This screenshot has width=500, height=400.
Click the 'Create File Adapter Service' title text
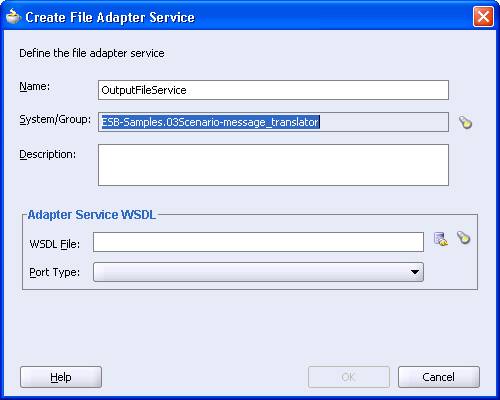coord(110,17)
